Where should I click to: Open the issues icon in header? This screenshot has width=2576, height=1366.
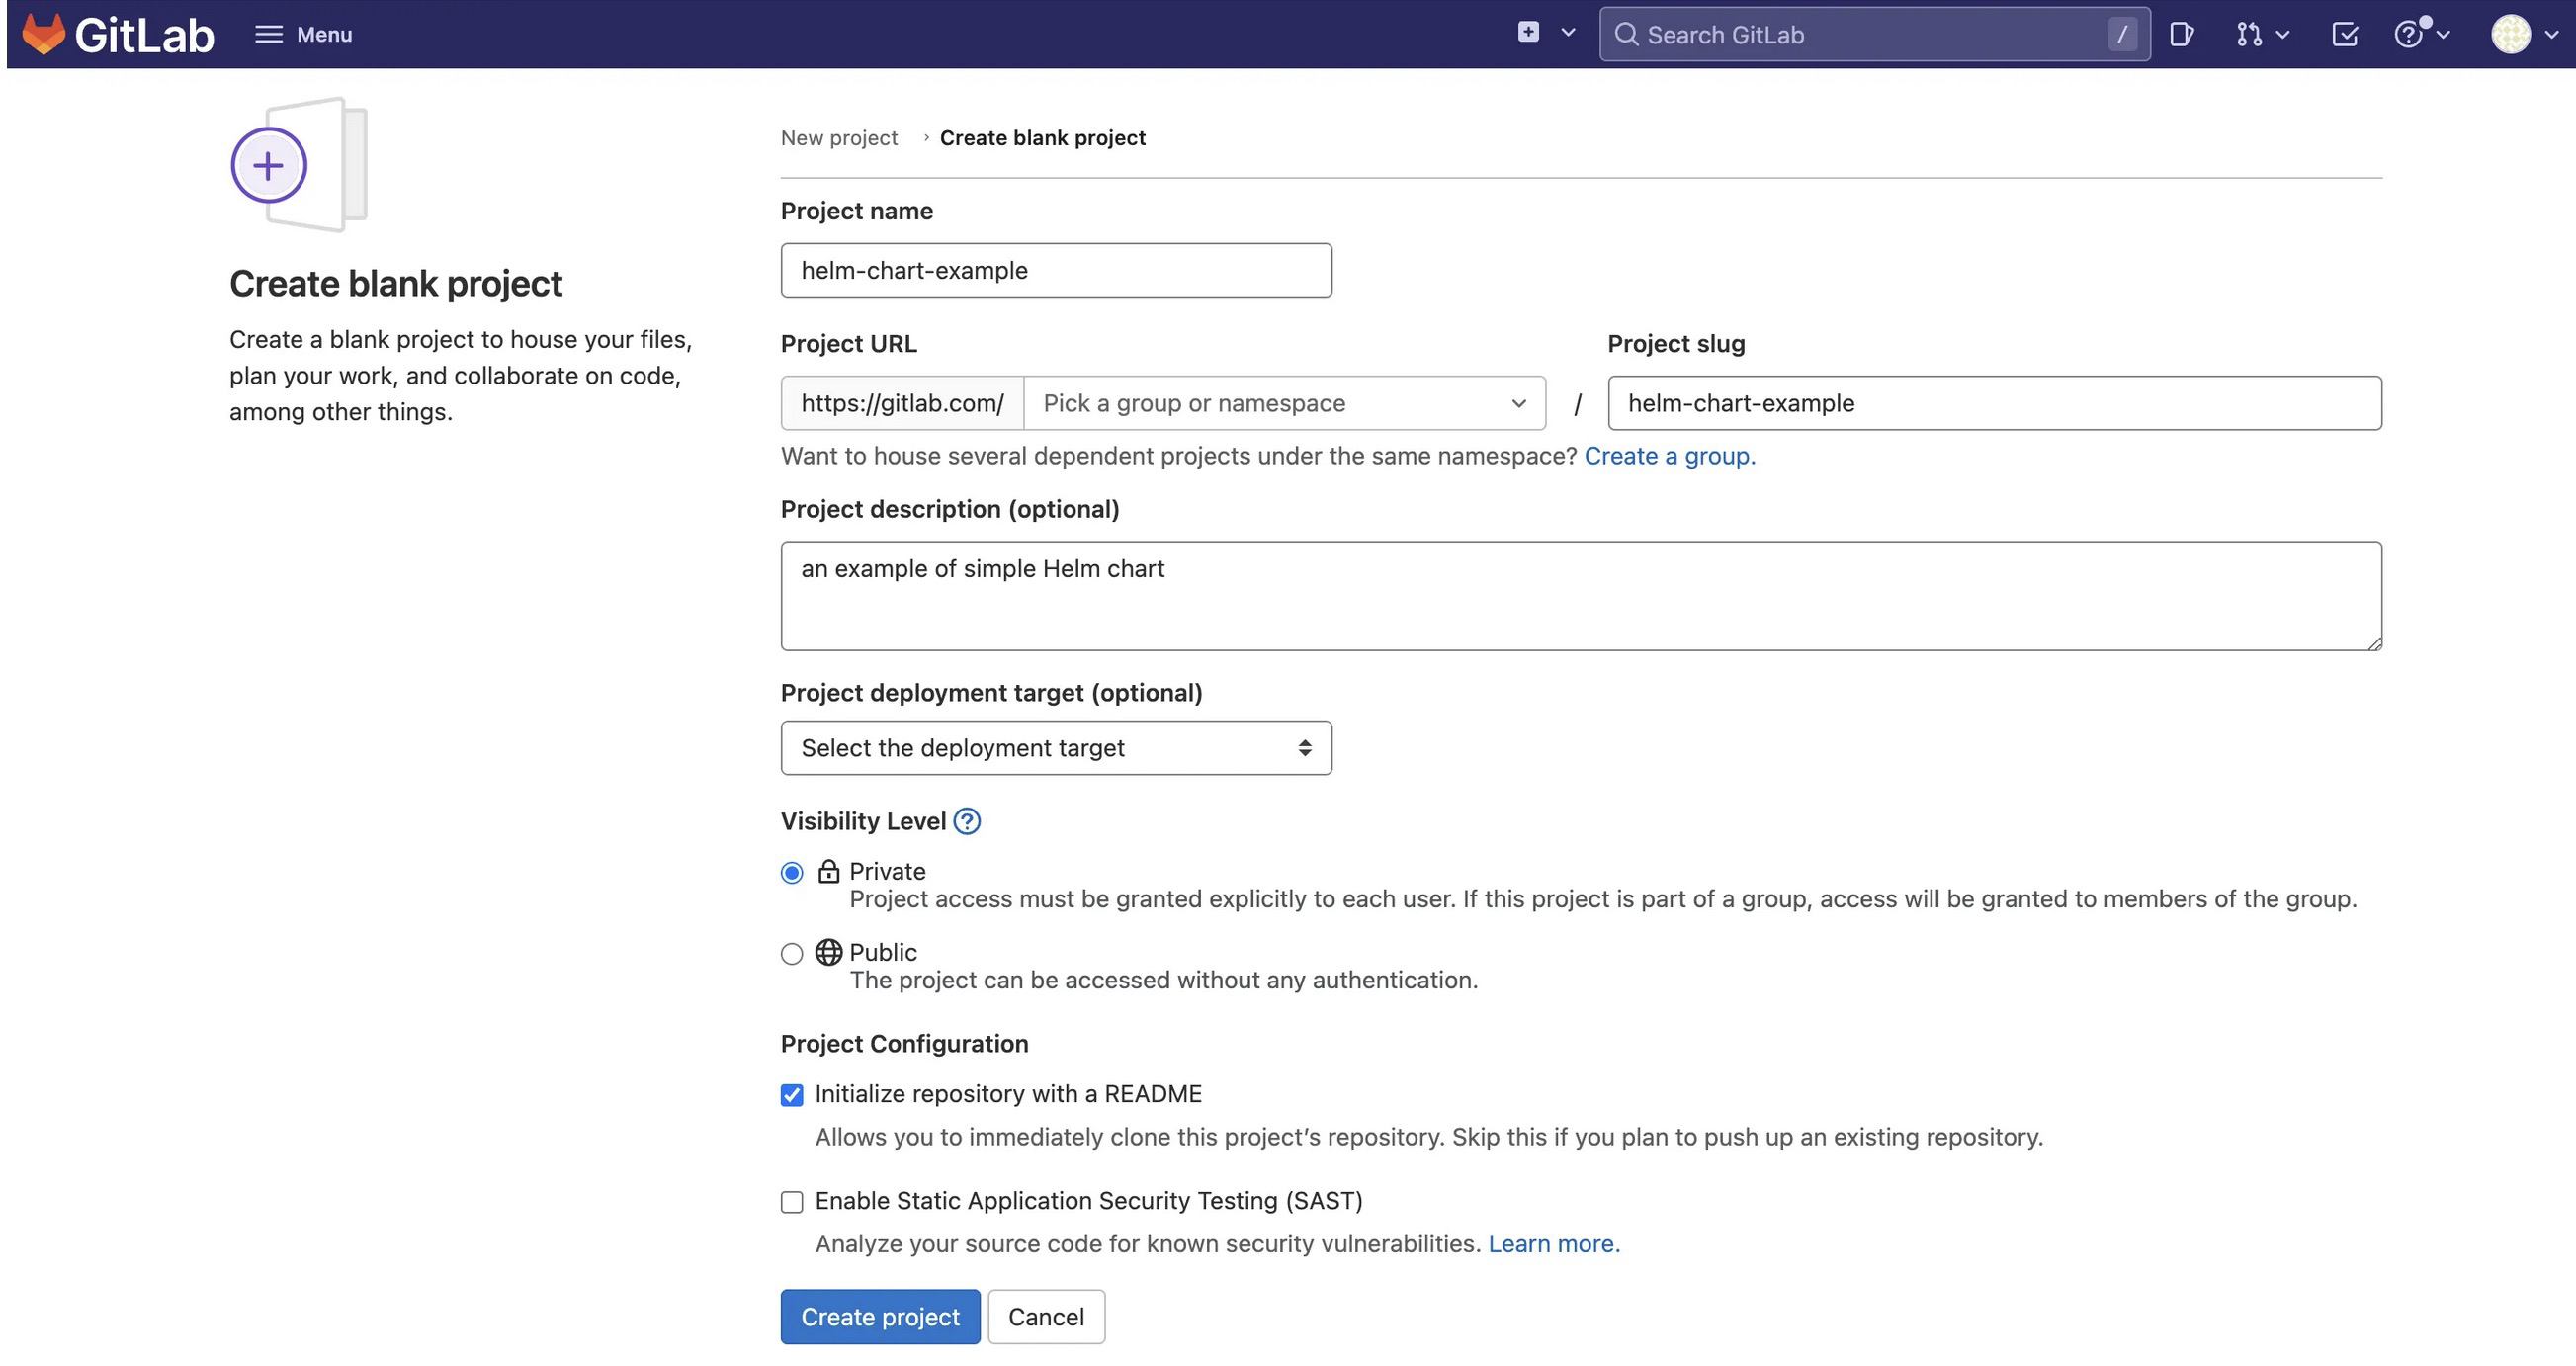[x=2182, y=34]
